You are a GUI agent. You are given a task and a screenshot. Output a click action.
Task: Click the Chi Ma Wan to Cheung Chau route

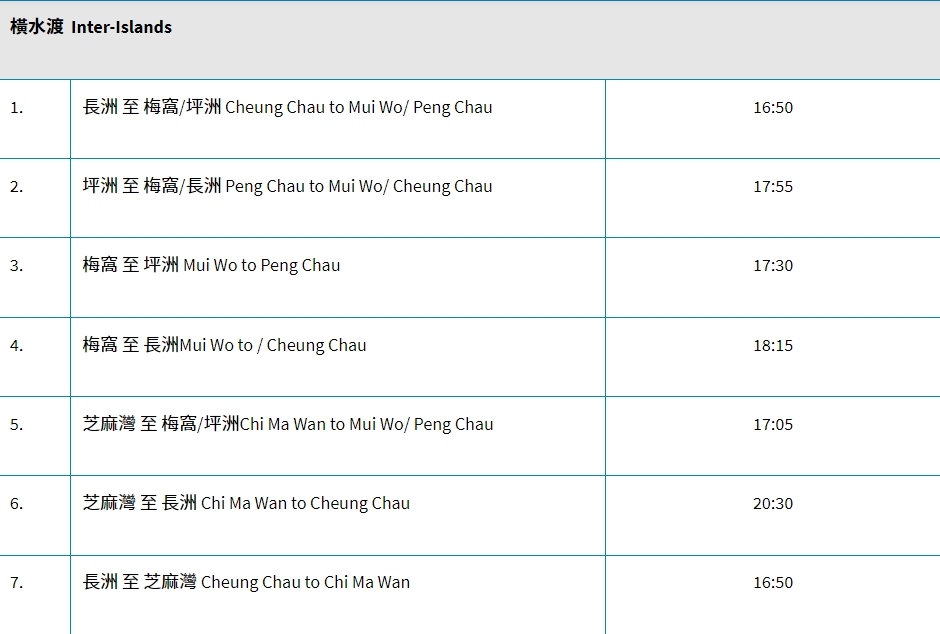246,504
